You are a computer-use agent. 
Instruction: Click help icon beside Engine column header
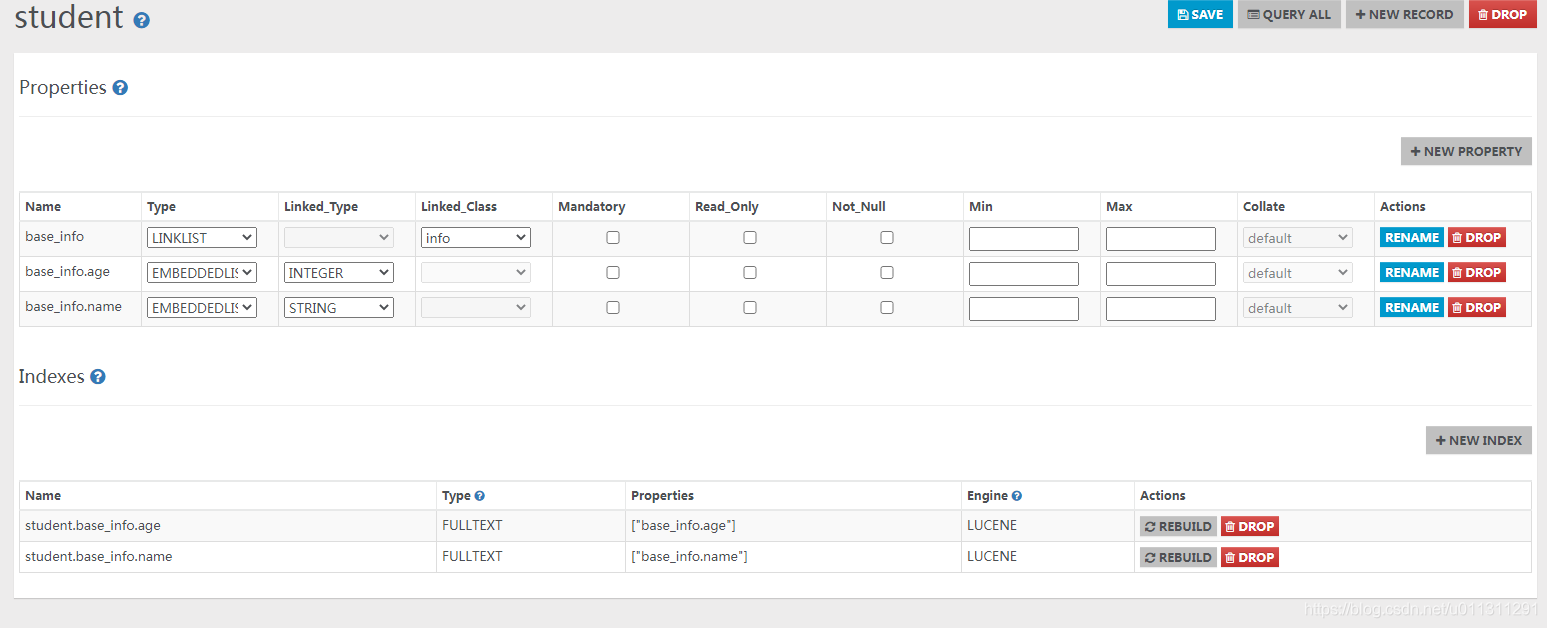pos(1017,496)
